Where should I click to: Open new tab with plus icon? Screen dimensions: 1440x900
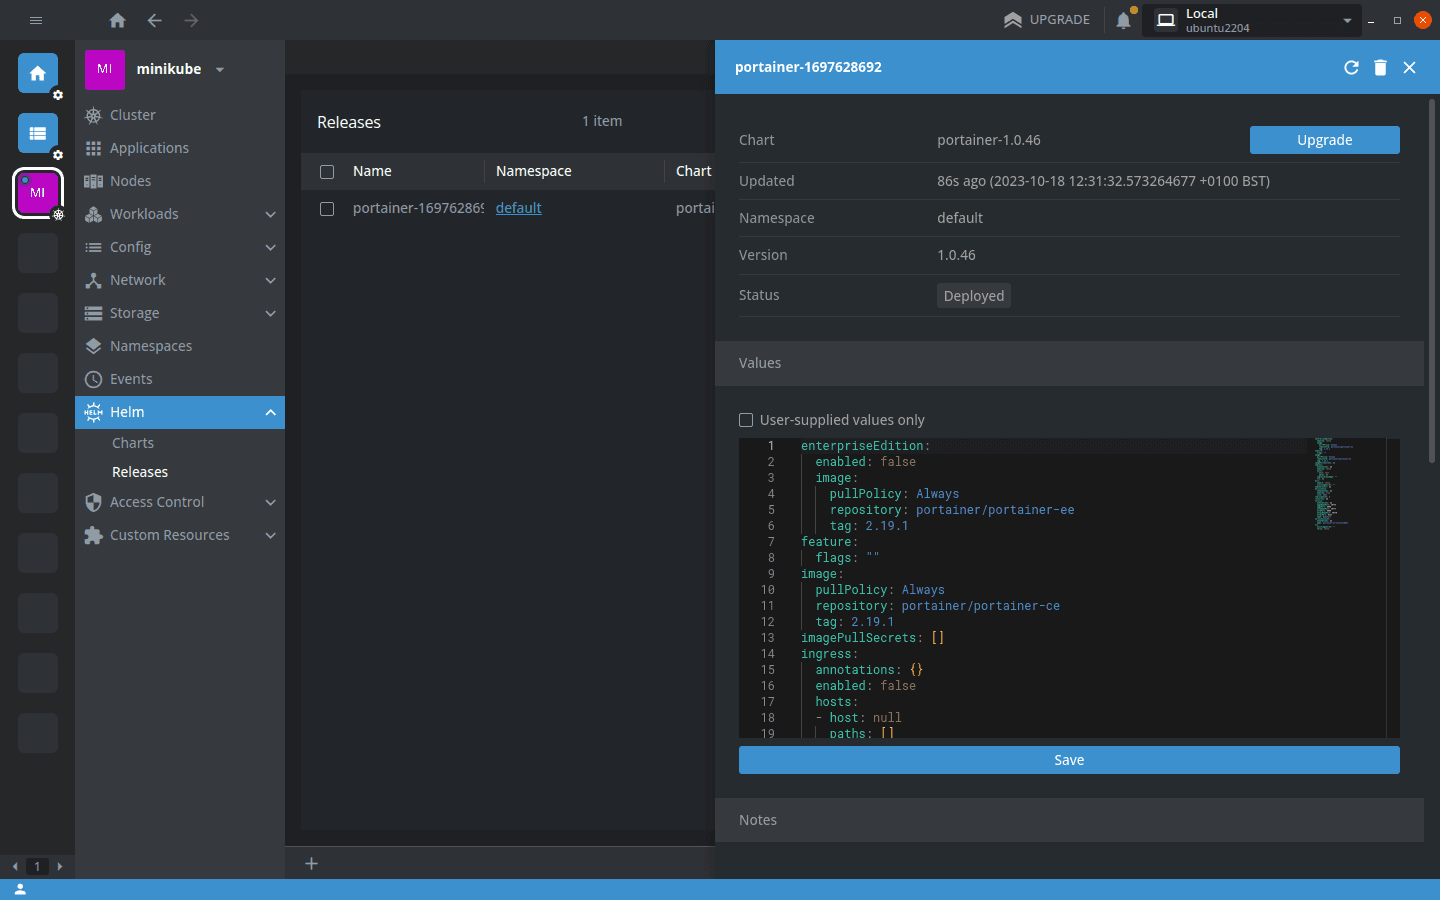311,863
